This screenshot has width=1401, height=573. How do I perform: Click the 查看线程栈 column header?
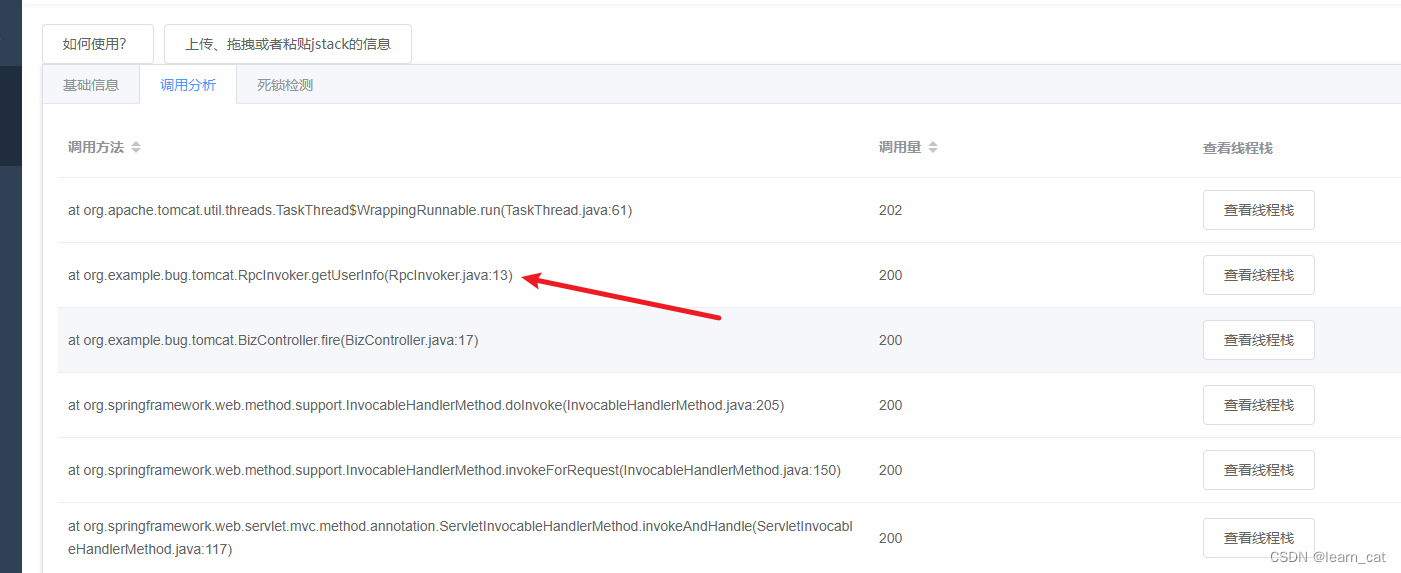[x=1238, y=148]
